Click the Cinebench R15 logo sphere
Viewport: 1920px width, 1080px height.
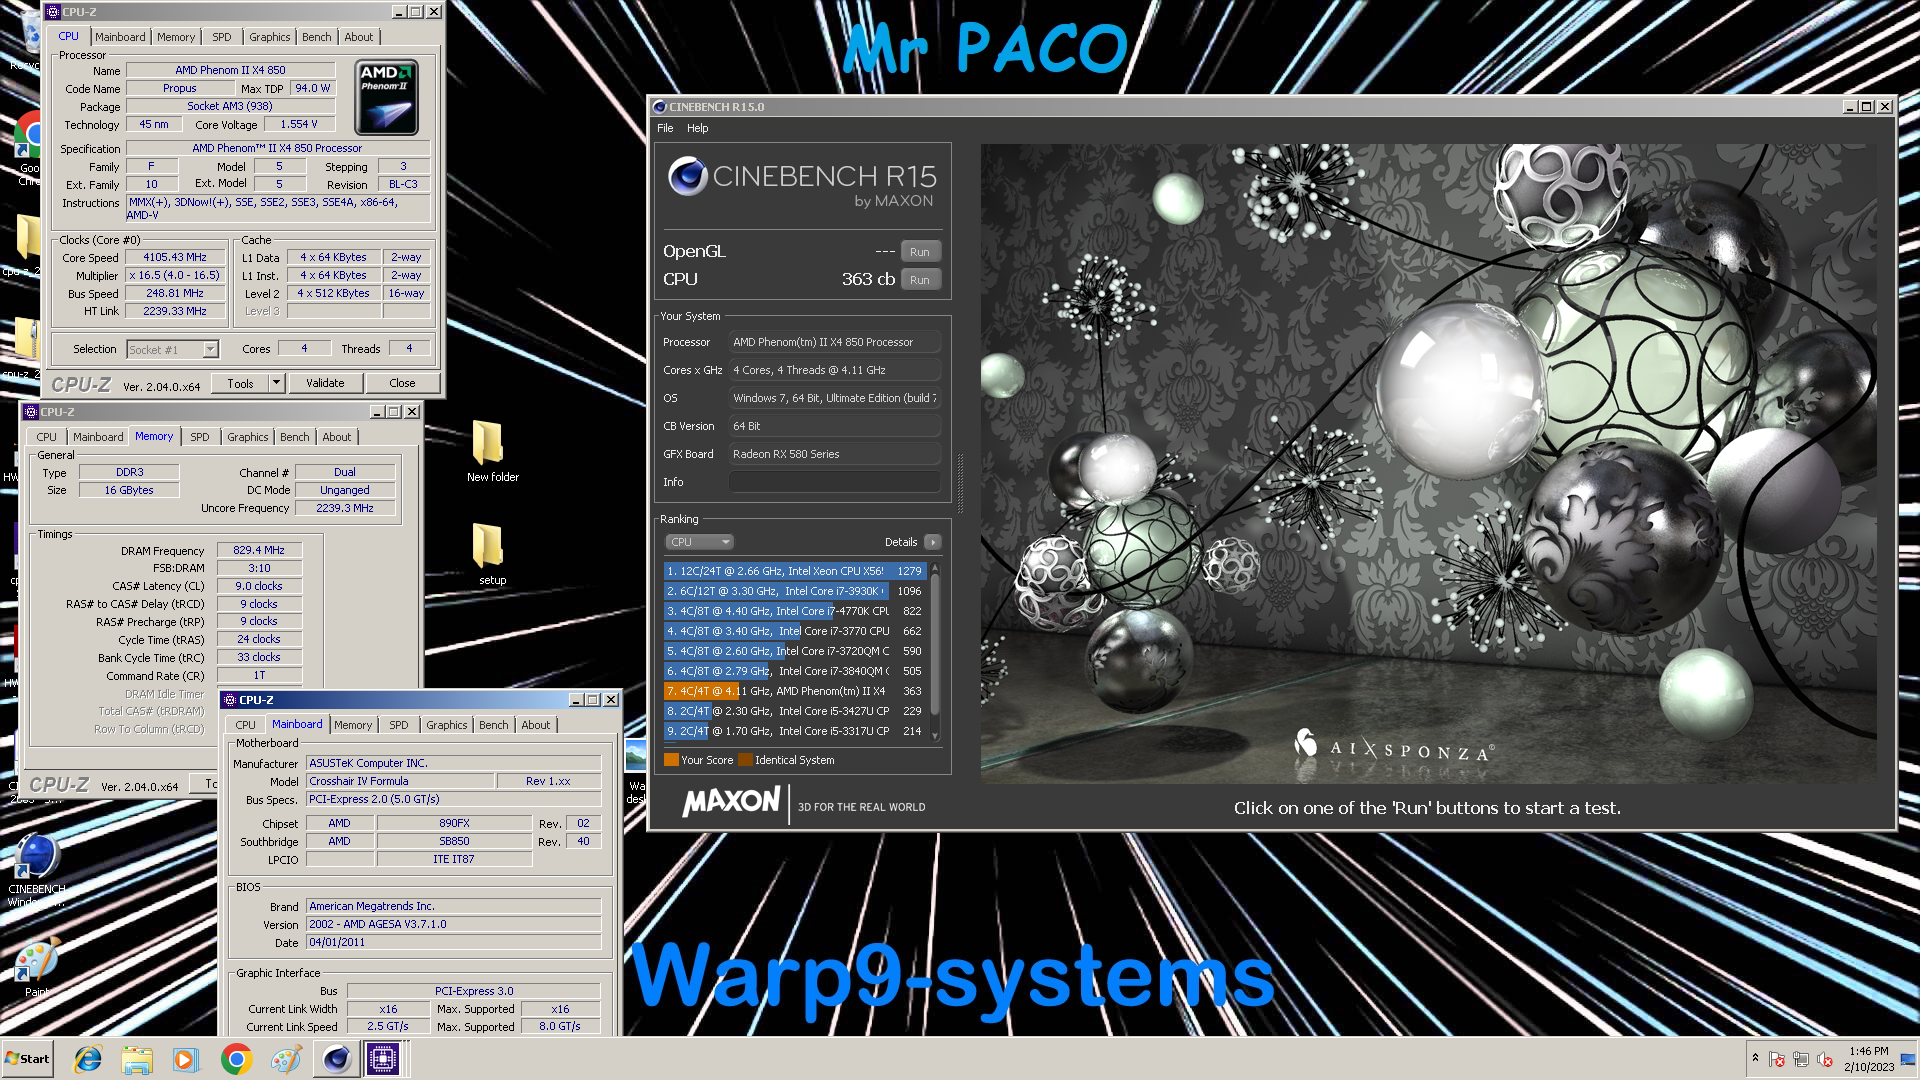coord(688,176)
